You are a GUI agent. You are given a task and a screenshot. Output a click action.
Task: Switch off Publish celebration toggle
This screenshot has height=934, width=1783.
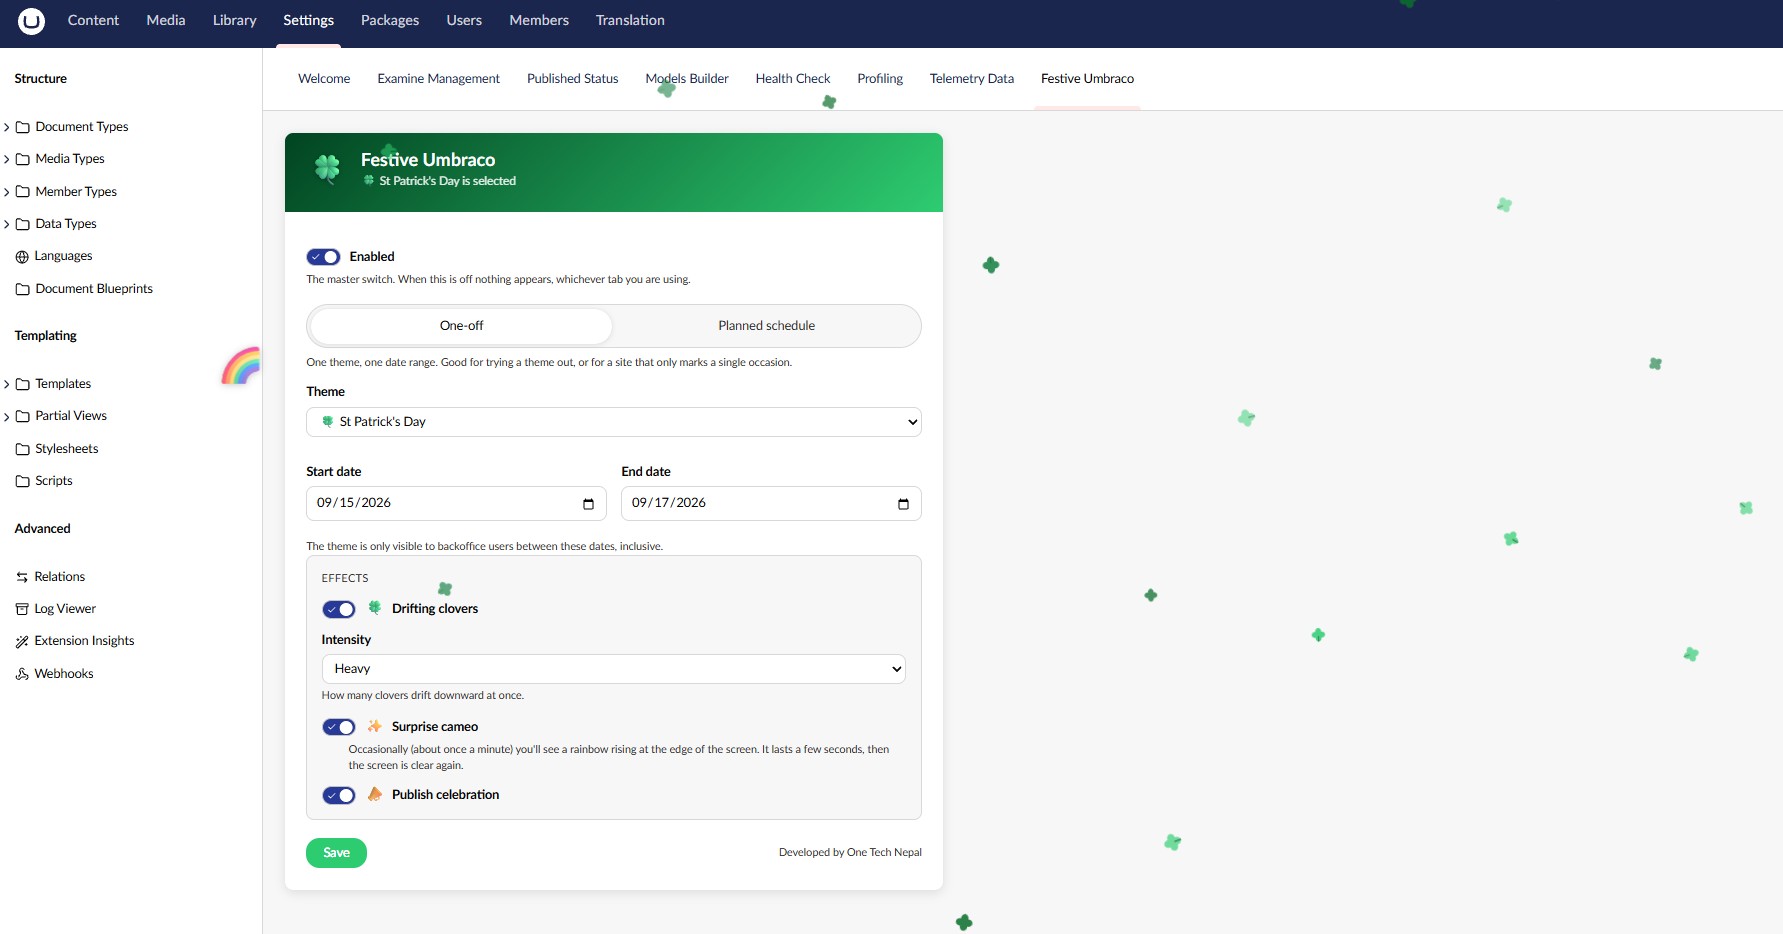pos(339,795)
